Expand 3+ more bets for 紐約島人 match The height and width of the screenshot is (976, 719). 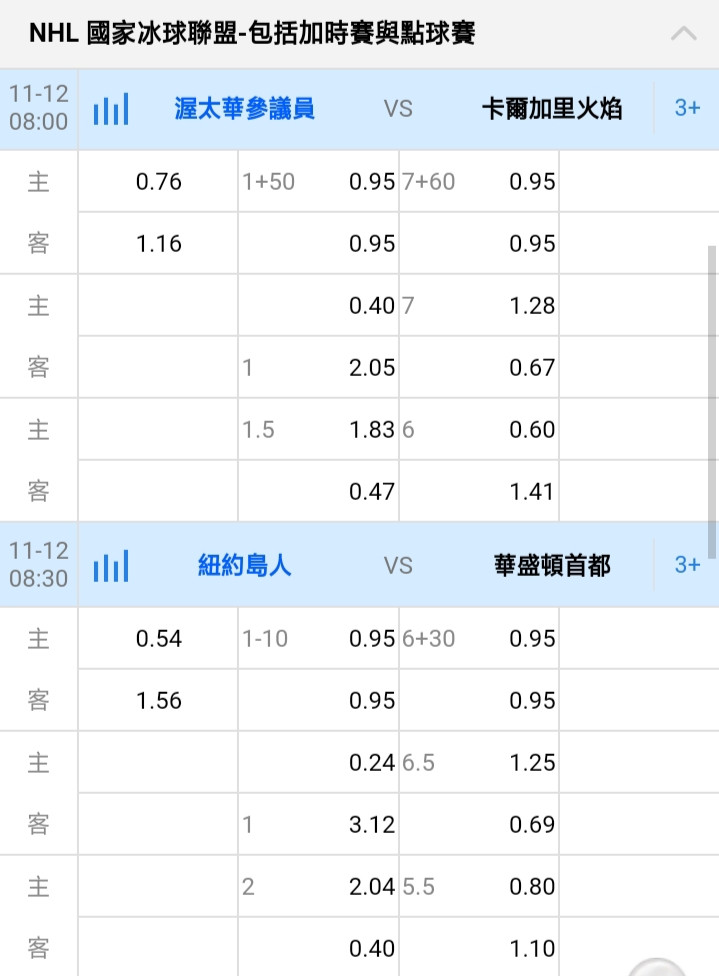[687, 565]
